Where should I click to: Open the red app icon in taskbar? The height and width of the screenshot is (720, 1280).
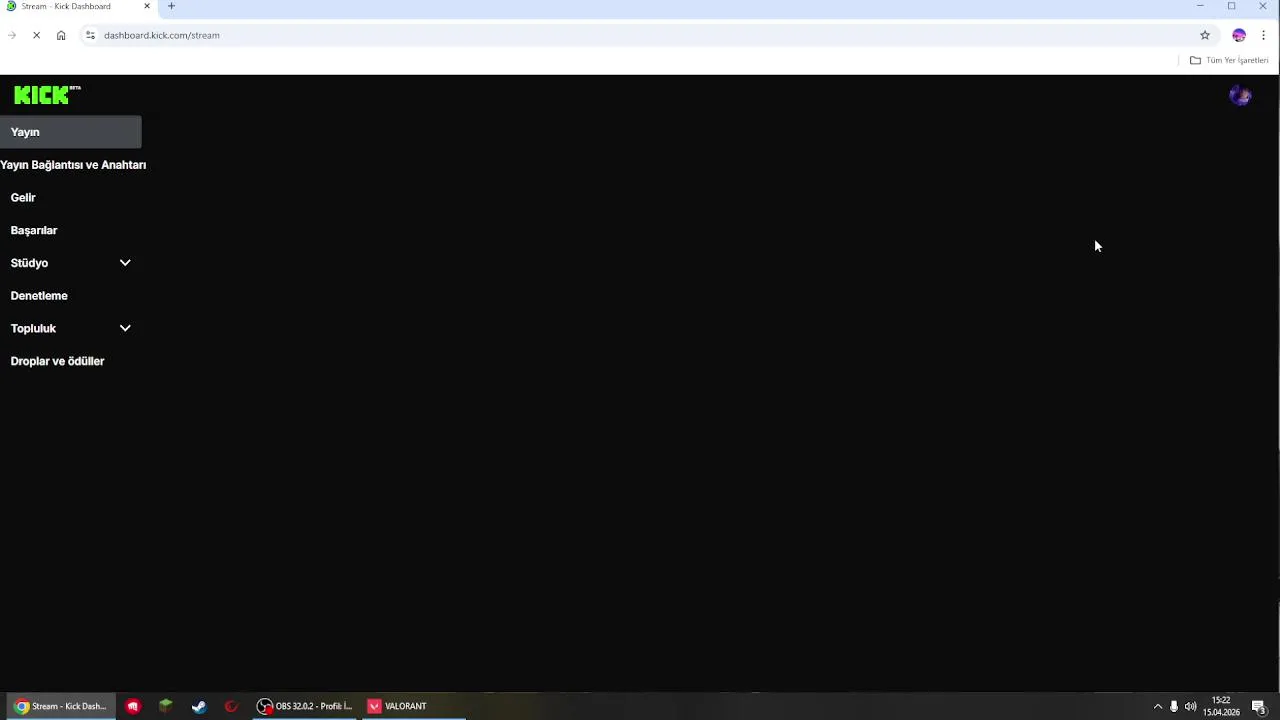pyautogui.click(x=133, y=706)
